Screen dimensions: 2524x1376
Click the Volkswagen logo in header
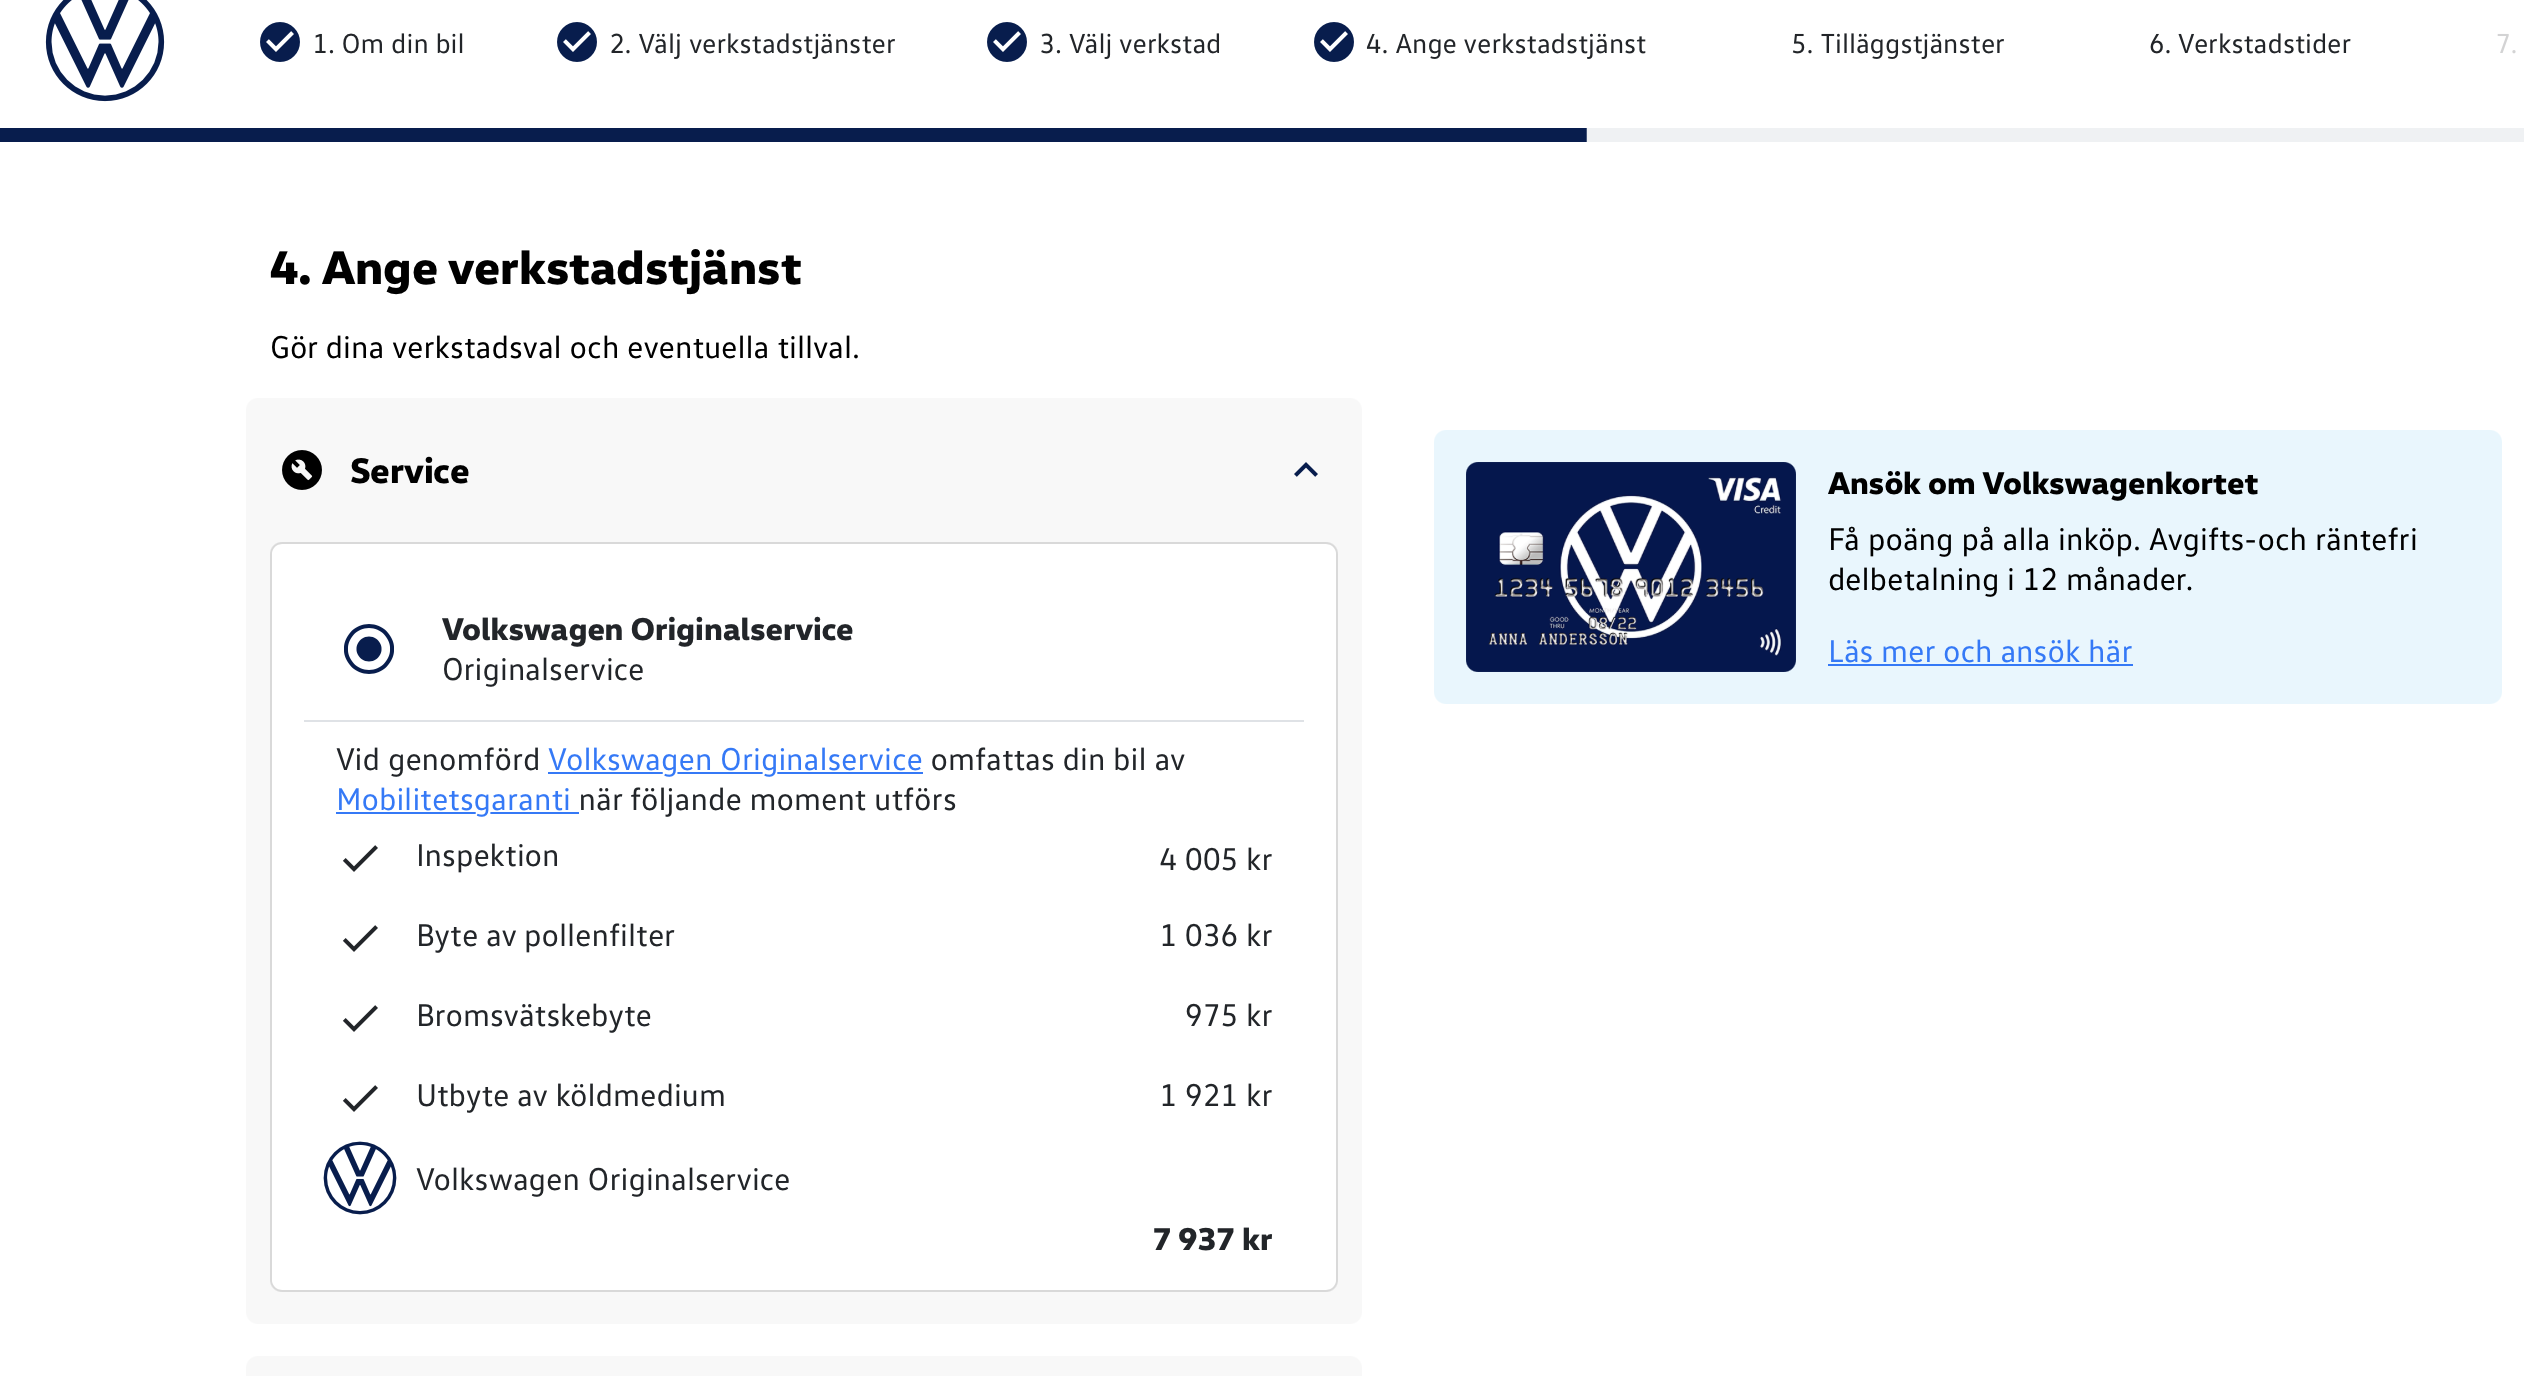(x=105, y=44)
